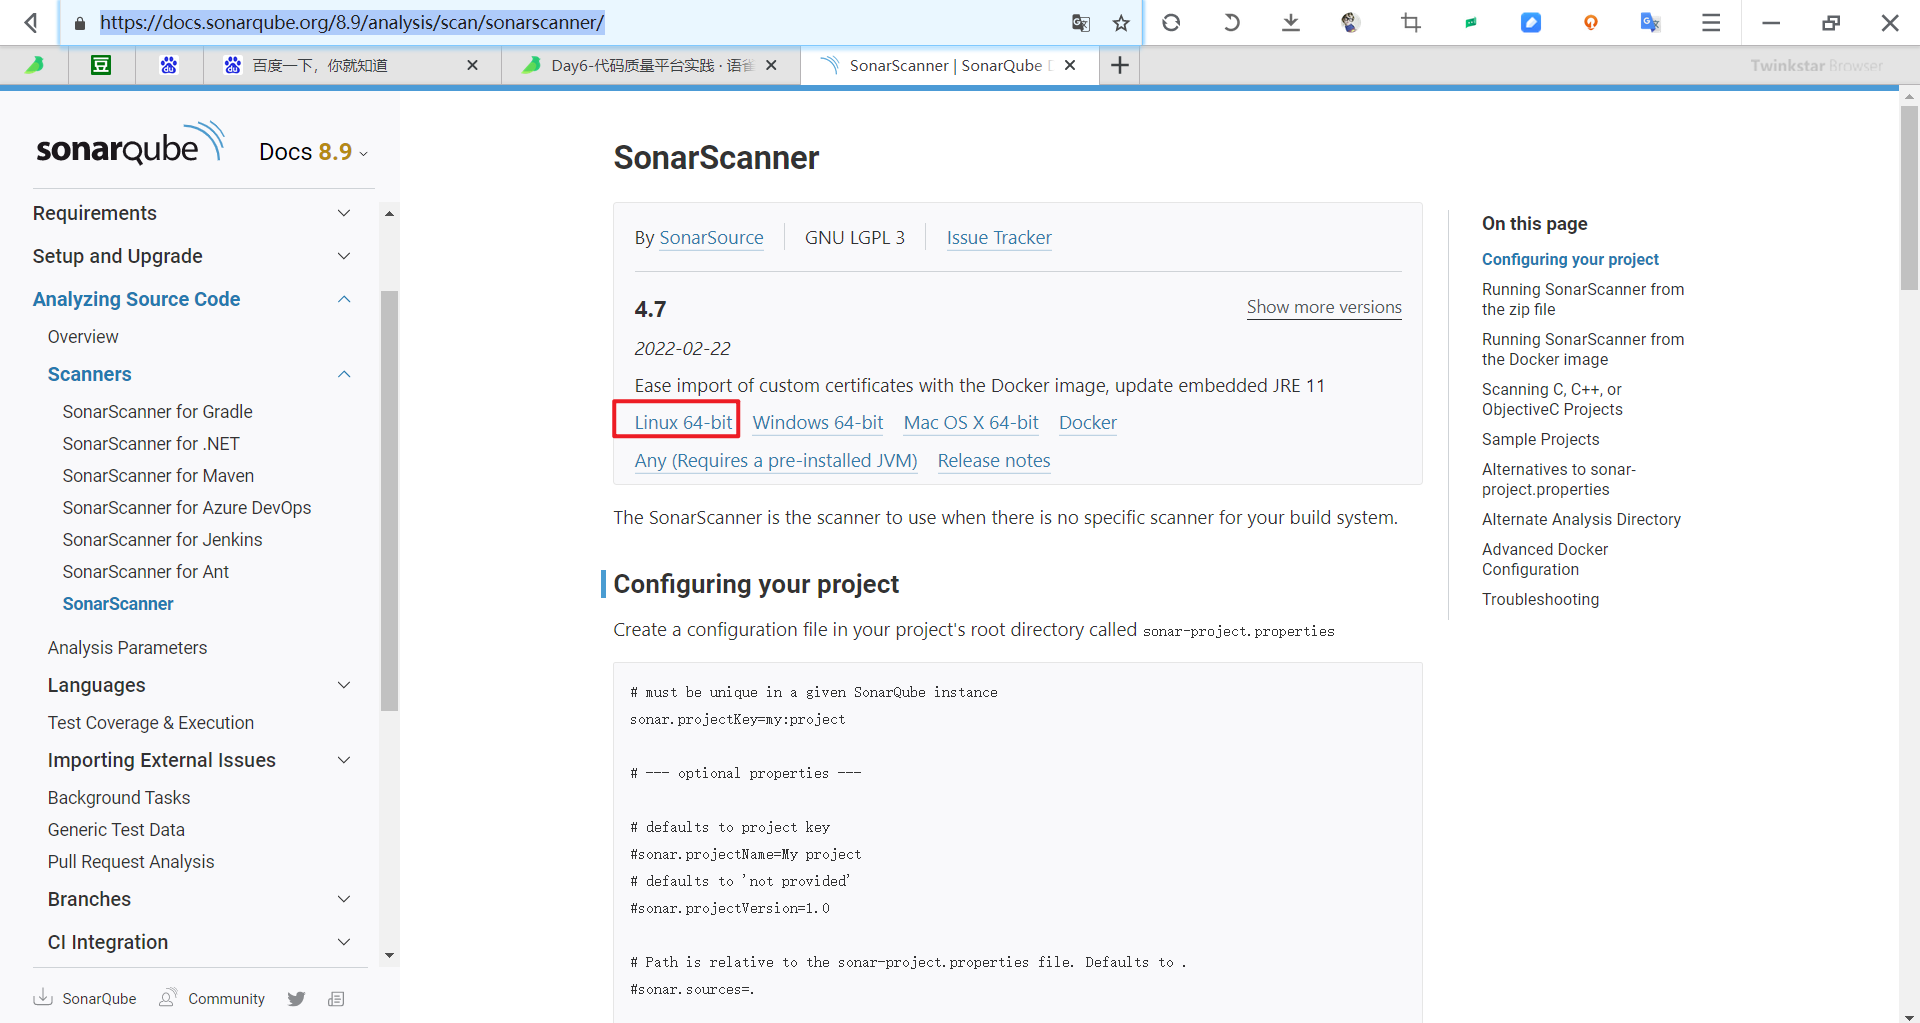
Task: Click Show more versions
Action: click(x=1324, y=307)
